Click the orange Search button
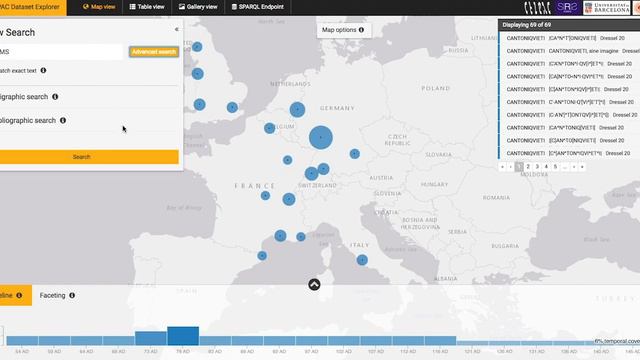 (x=89, y=157)
